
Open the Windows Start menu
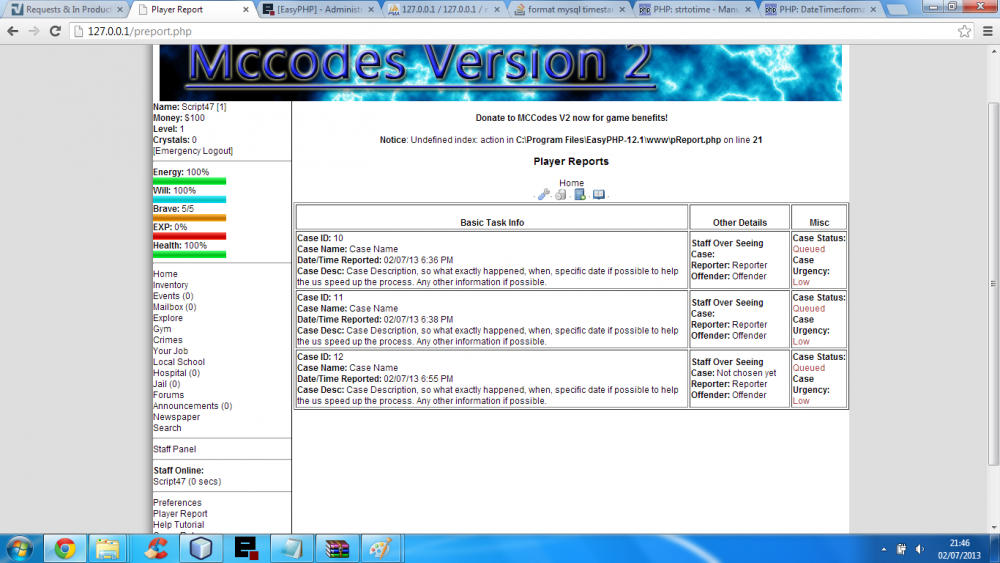(x=19, y=548)
